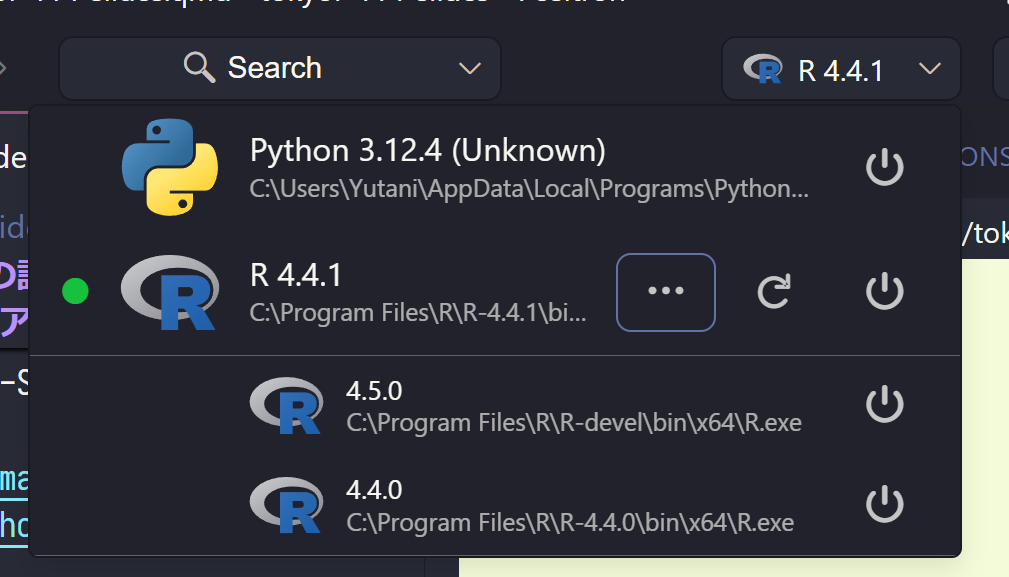Shut down the running R 4.4.1 session
The height and width of the screenshot is (577, 1009).
pos(884,292)
